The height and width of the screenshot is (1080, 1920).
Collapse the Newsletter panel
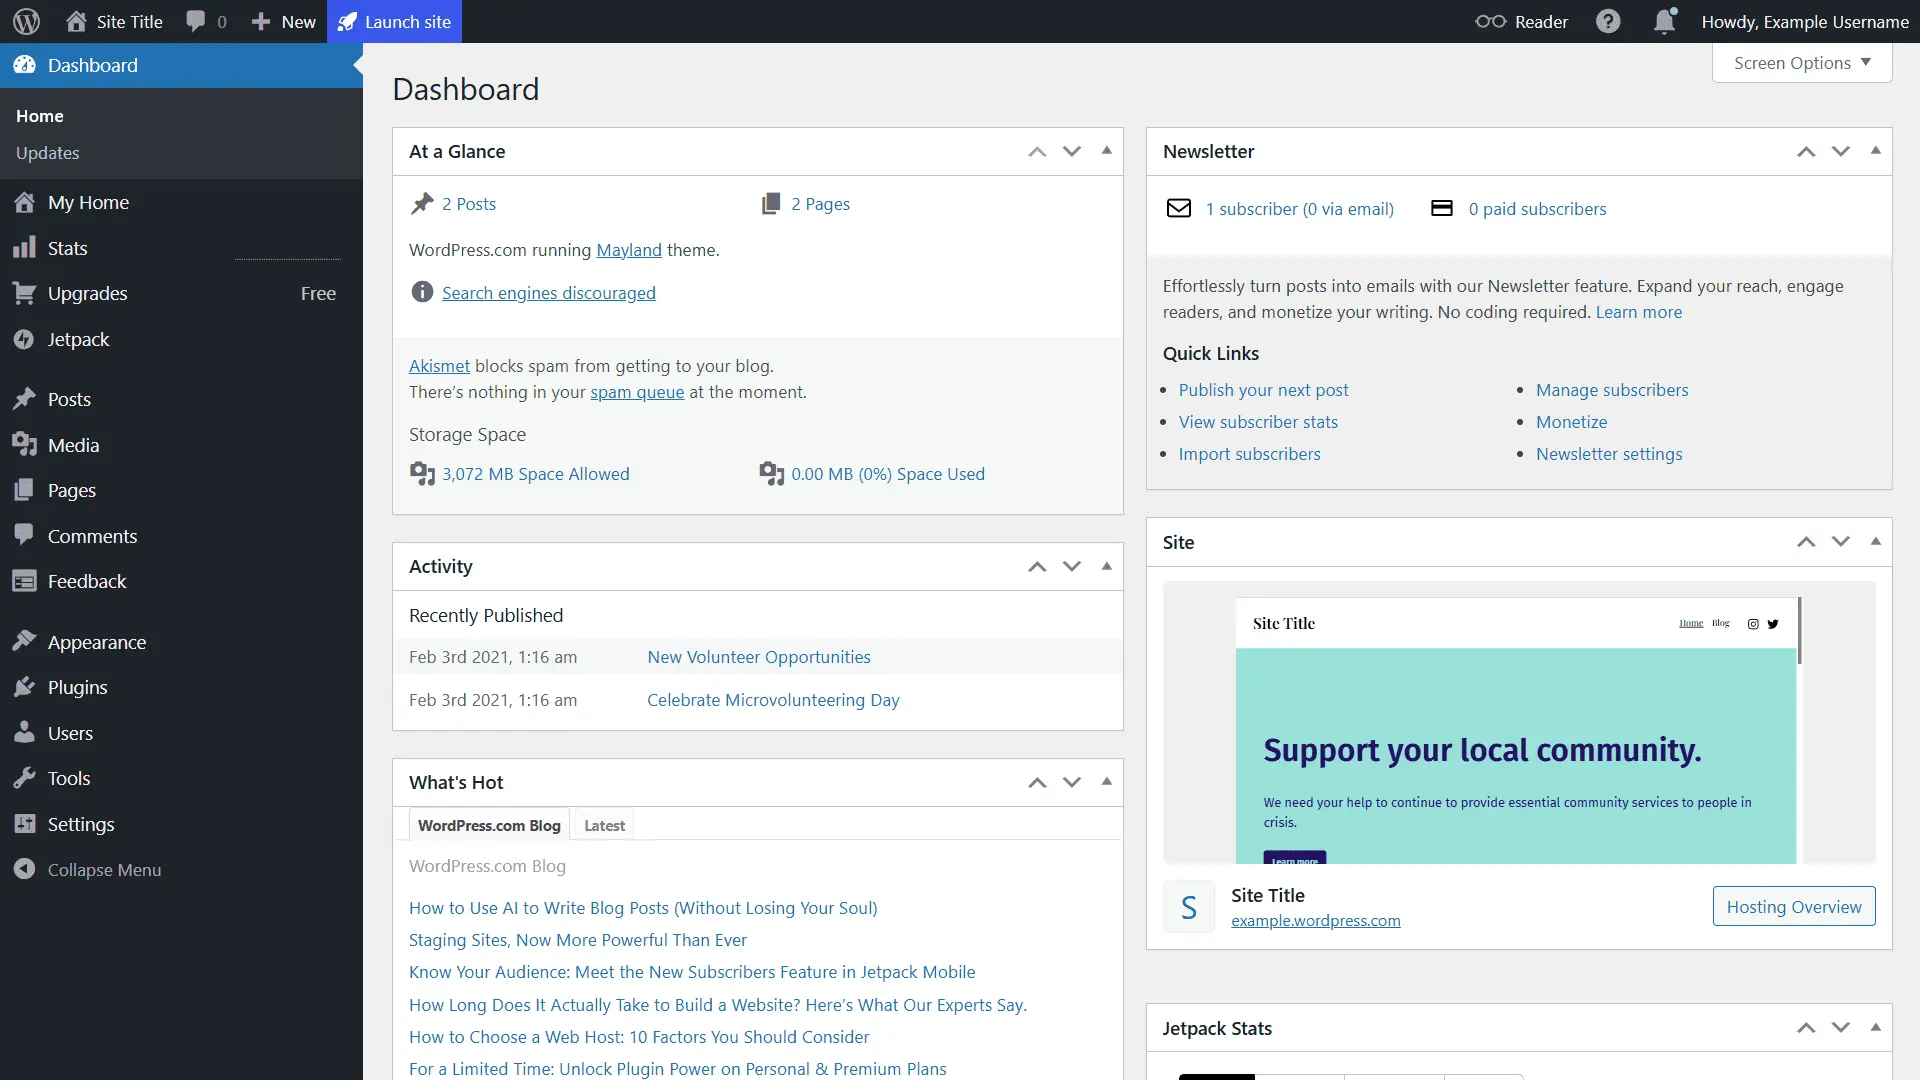coord(1875,151)
